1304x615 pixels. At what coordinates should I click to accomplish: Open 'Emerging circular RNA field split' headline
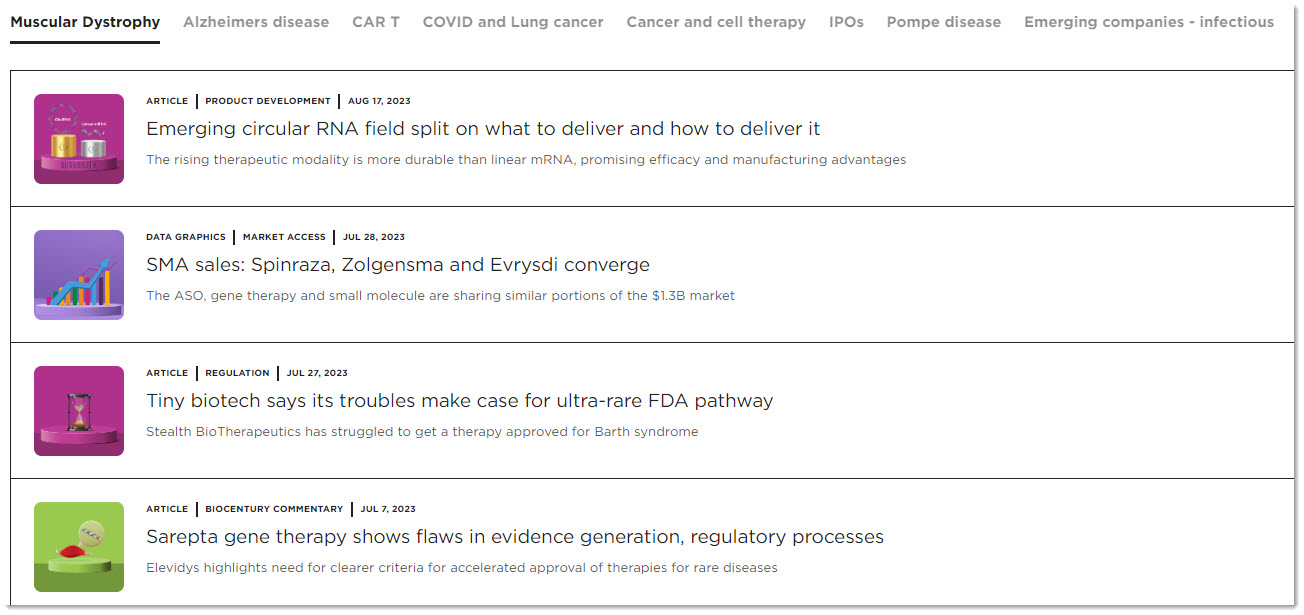[483, 129]
